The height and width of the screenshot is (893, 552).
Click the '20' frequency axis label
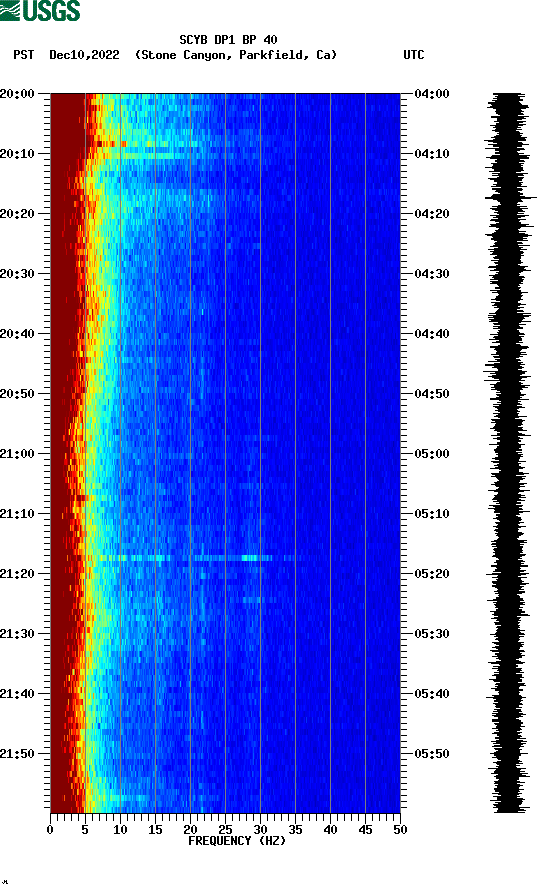(190, 830)
